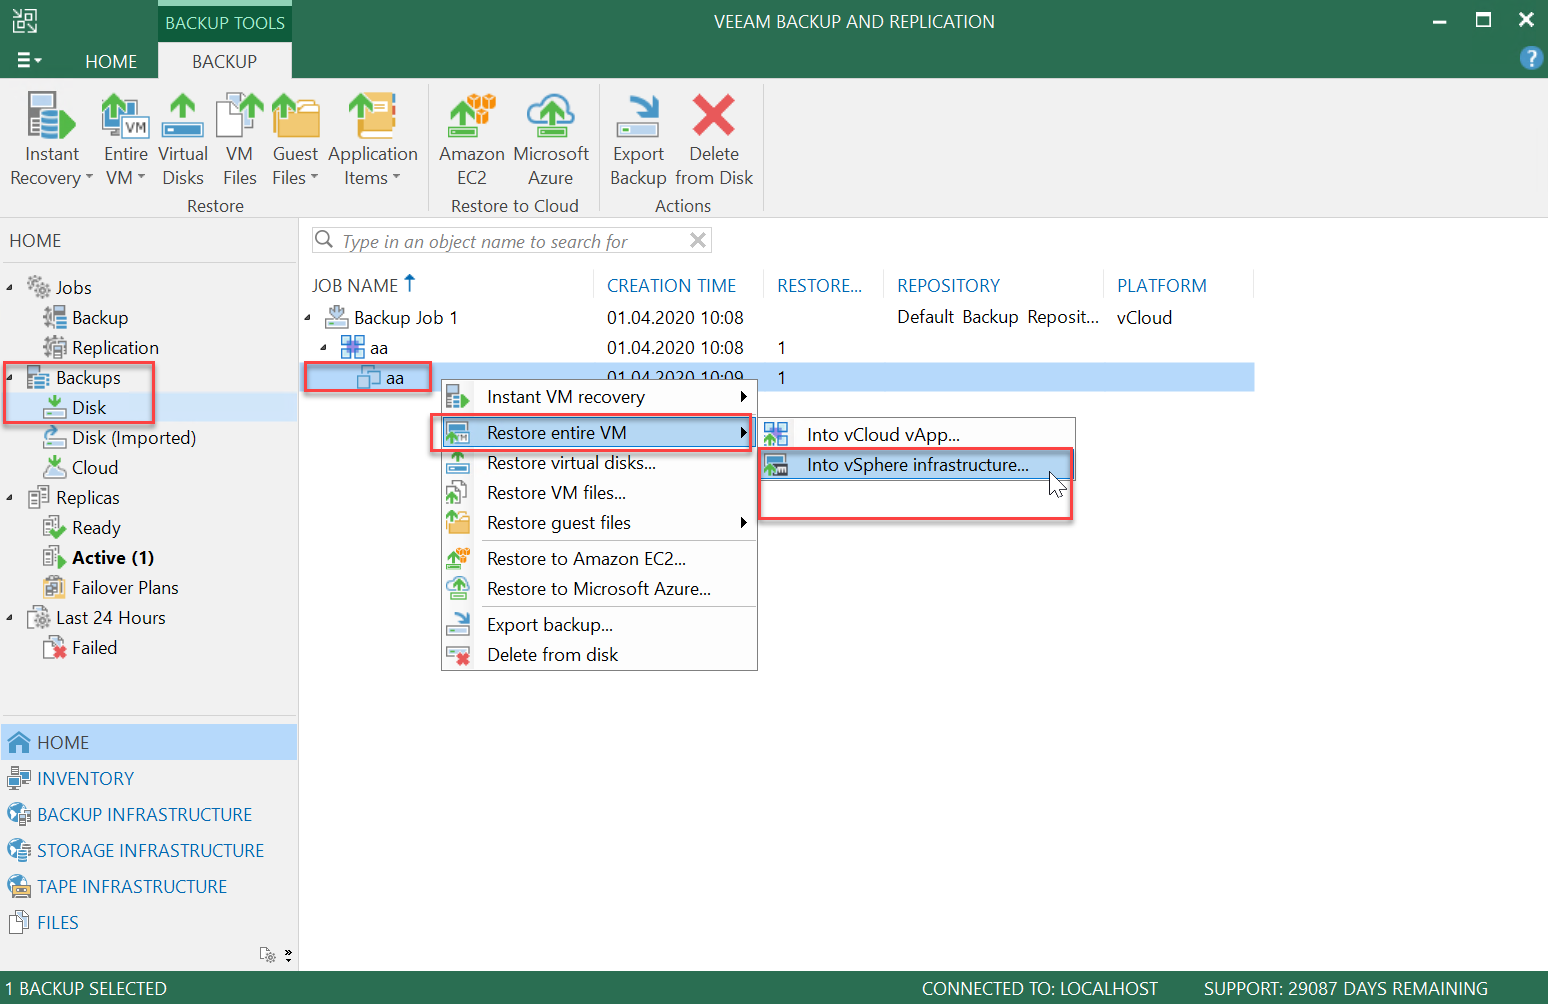Viewport: 1548px width, 1004px height.
Task: Open the STORAGE INFRASTRUCTURE pane
Action: (x=149, y=851)
